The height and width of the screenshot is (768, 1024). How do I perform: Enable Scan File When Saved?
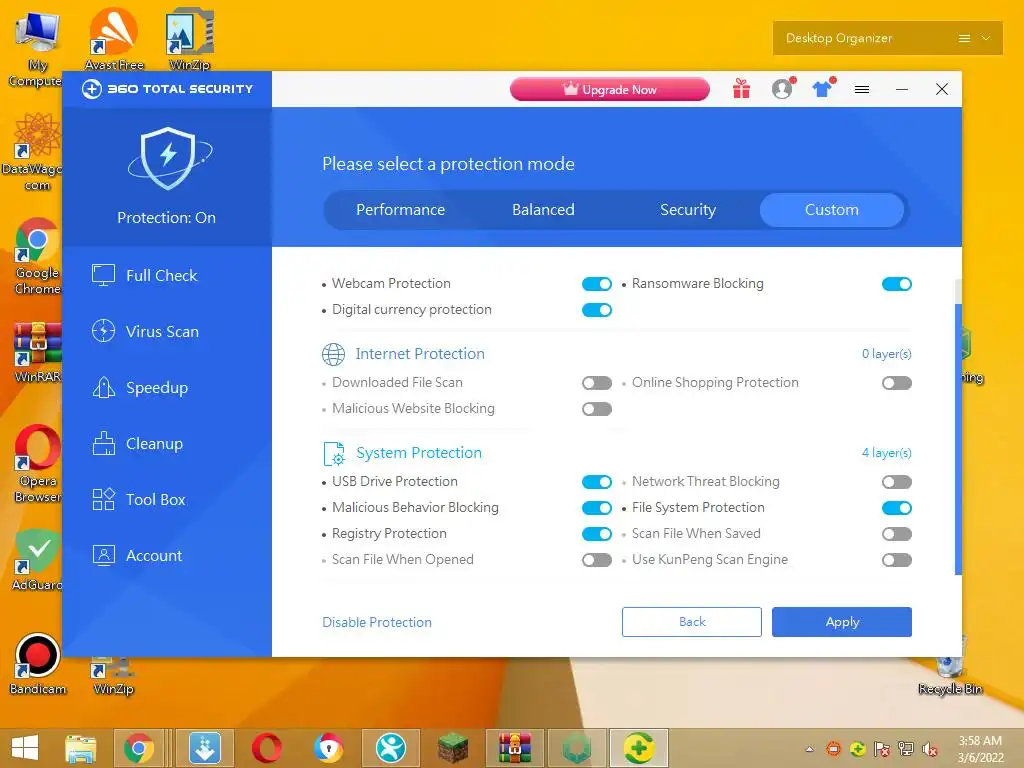(897, 534)
